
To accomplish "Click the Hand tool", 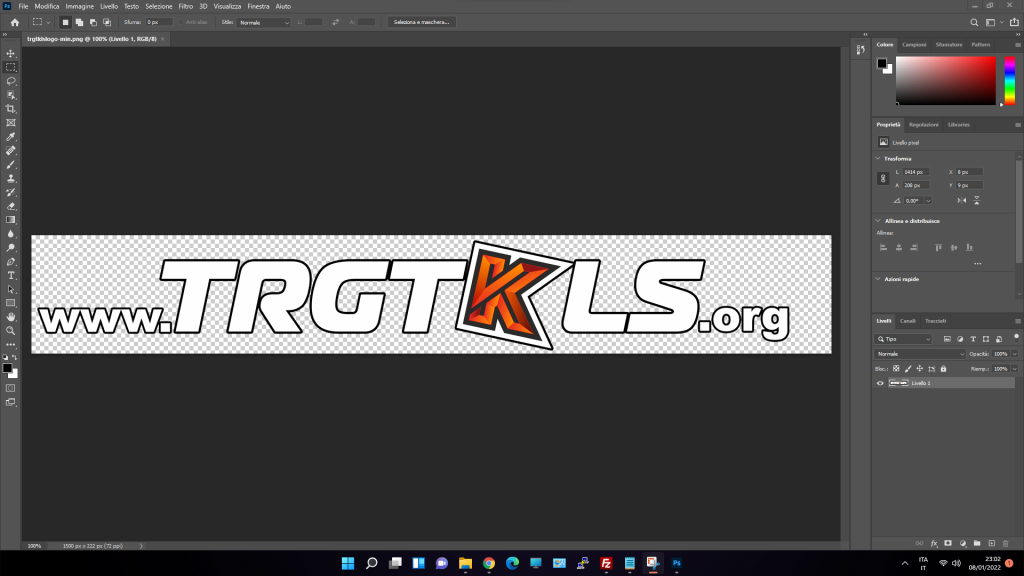I will [11, 316].
